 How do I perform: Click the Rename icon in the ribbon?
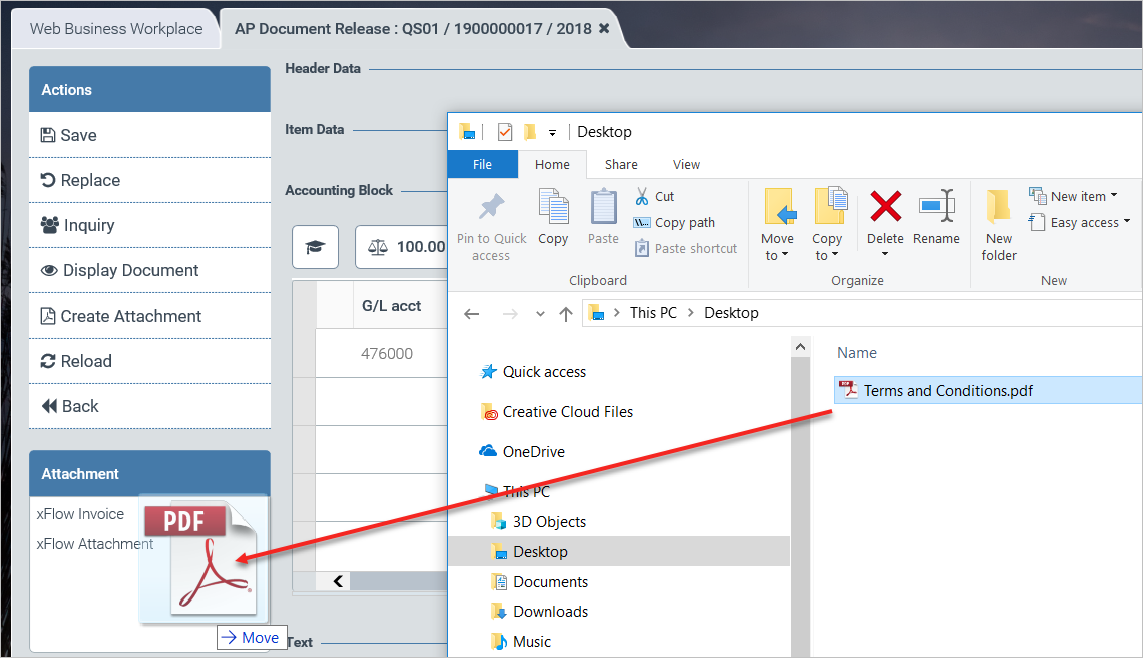[x=937, y=207]
